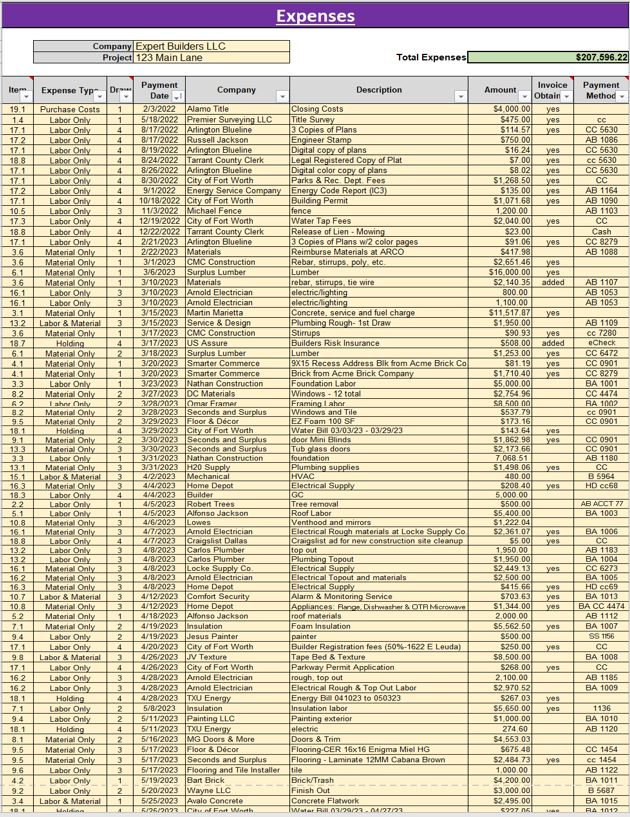Select the JV Texture company cell
This screenshot has height=817, width=630.
coord(238,657)
